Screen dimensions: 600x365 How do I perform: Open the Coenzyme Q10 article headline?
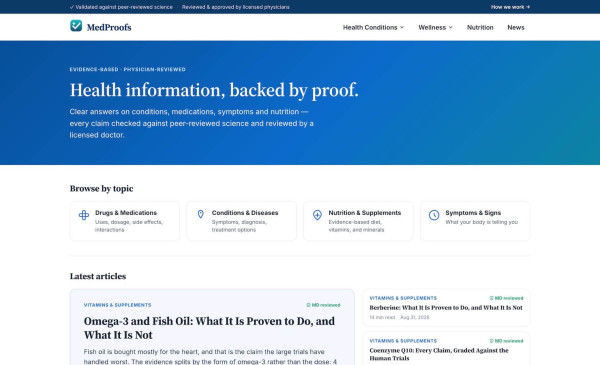[439, 354]
